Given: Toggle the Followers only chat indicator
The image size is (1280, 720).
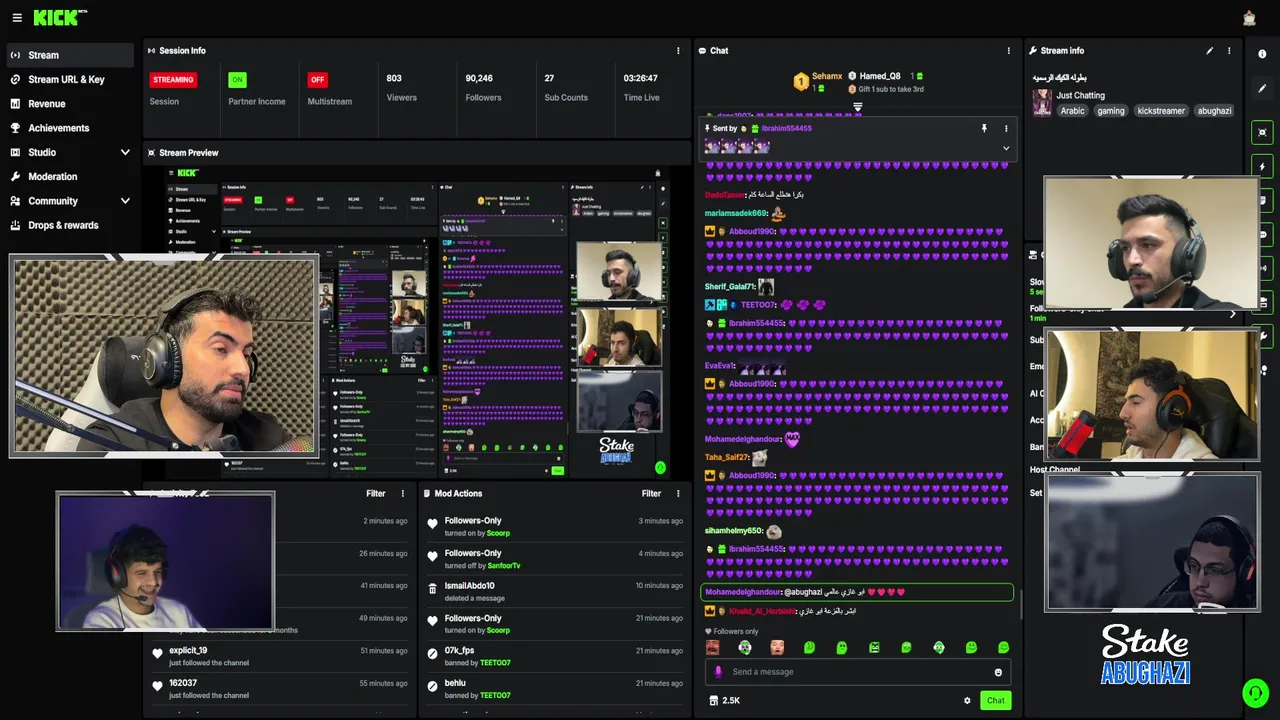Looking at the screenshot, I should (x=731, y=632).
